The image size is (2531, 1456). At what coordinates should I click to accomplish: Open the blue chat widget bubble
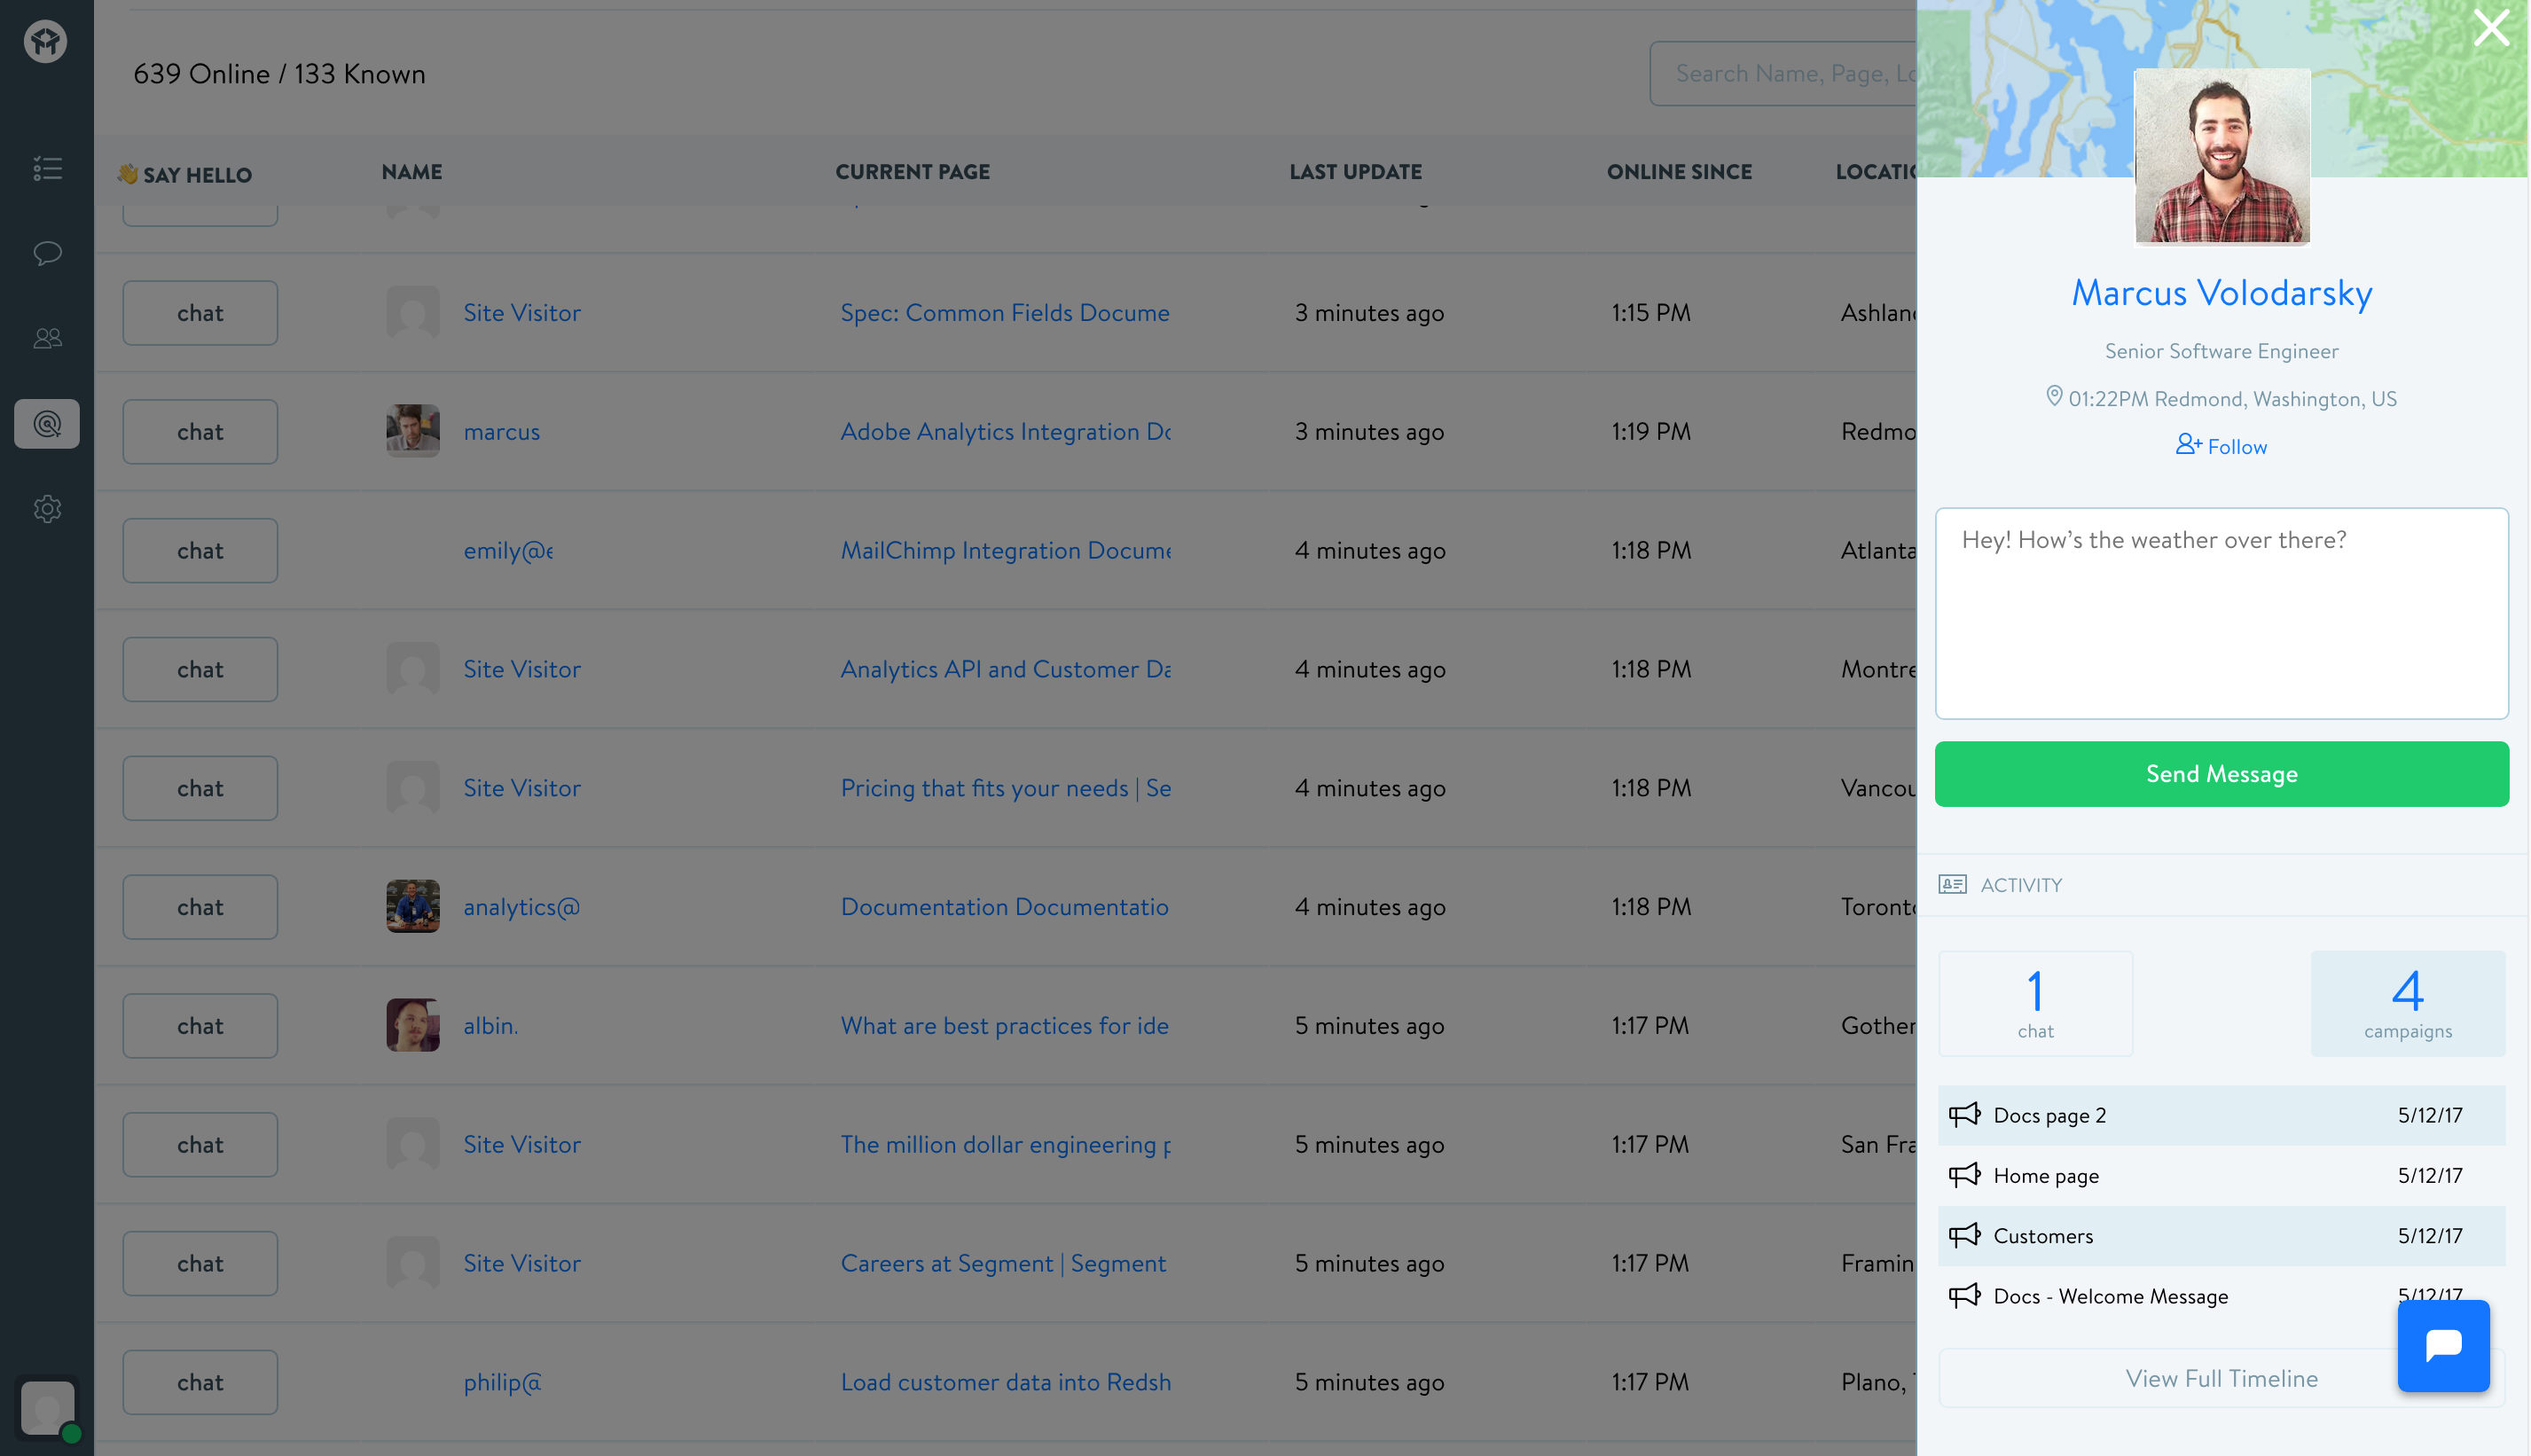2442,1345
